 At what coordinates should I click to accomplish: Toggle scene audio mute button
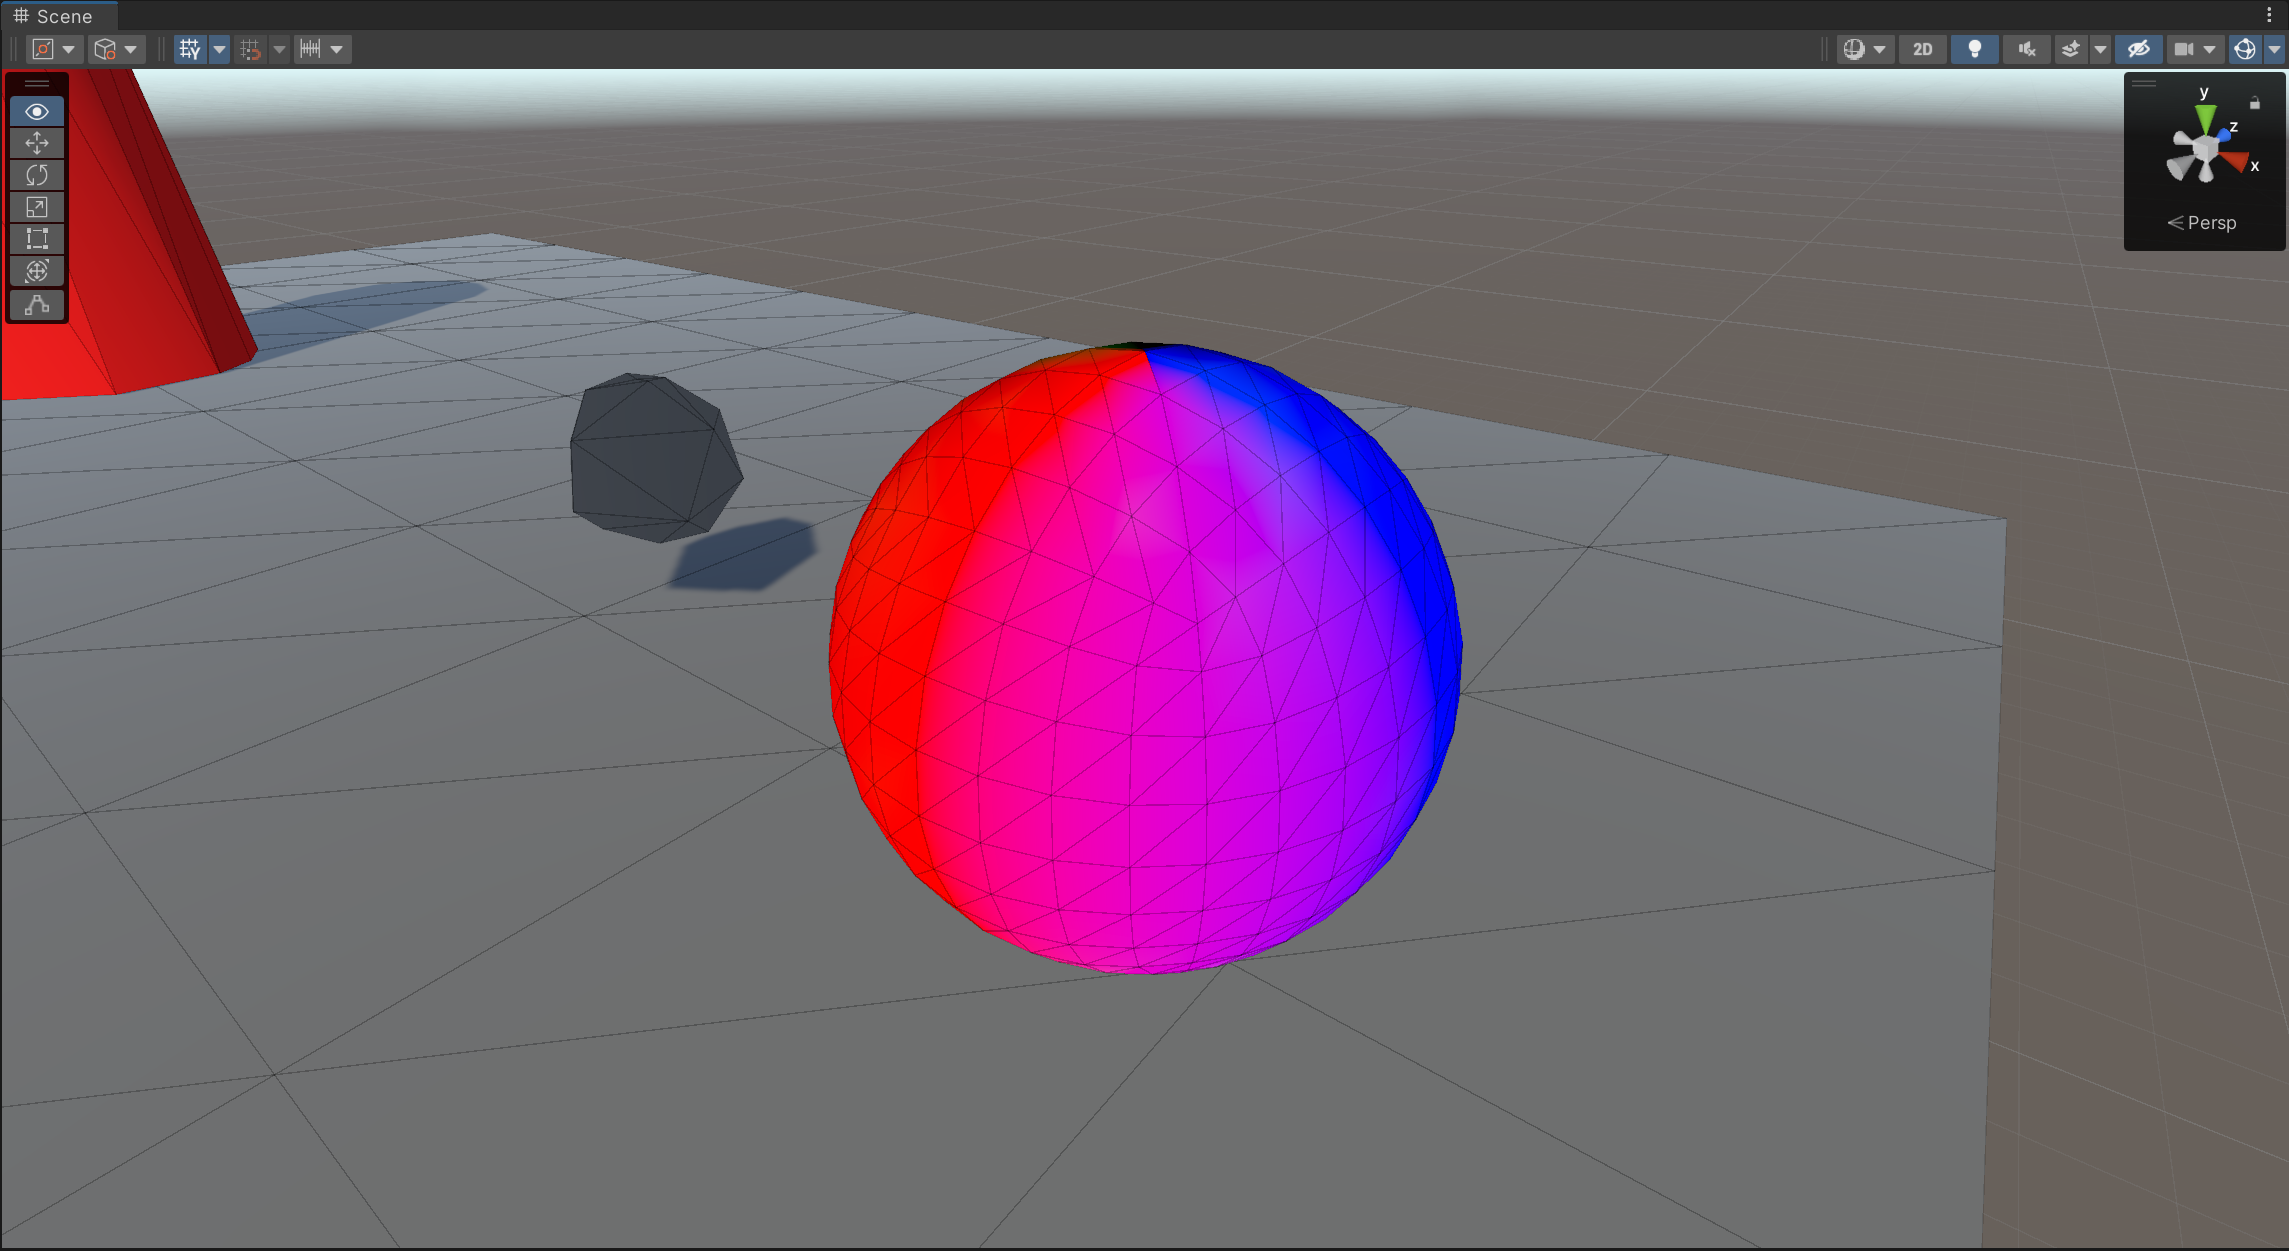coord(2026,49)
